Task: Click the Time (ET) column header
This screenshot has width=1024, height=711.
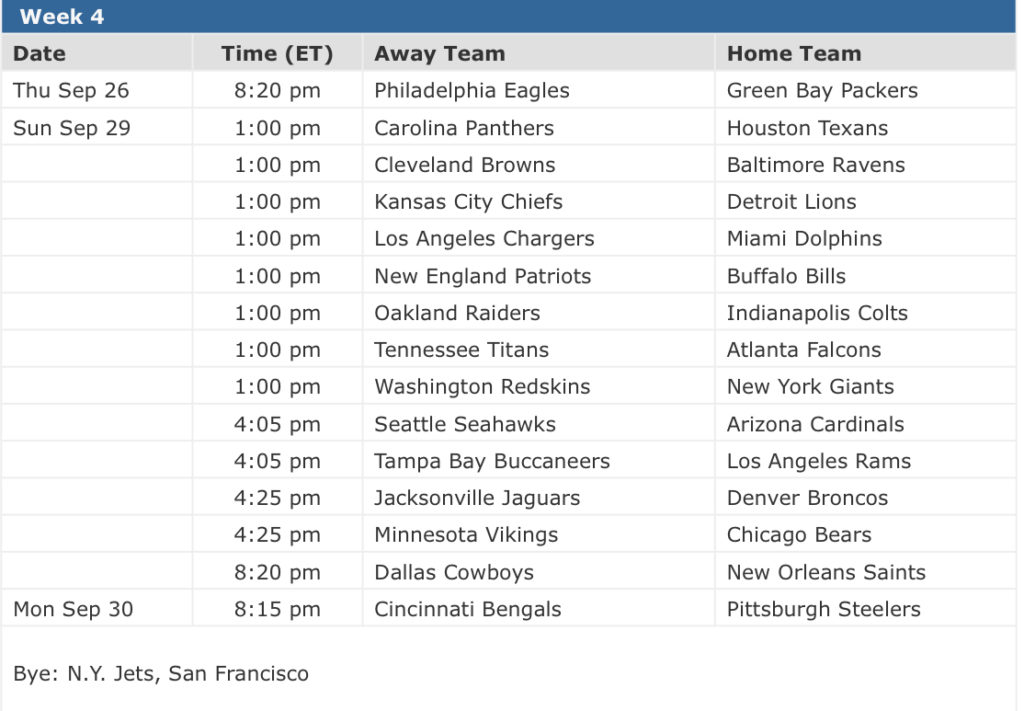Action: [x=277, y=54]
